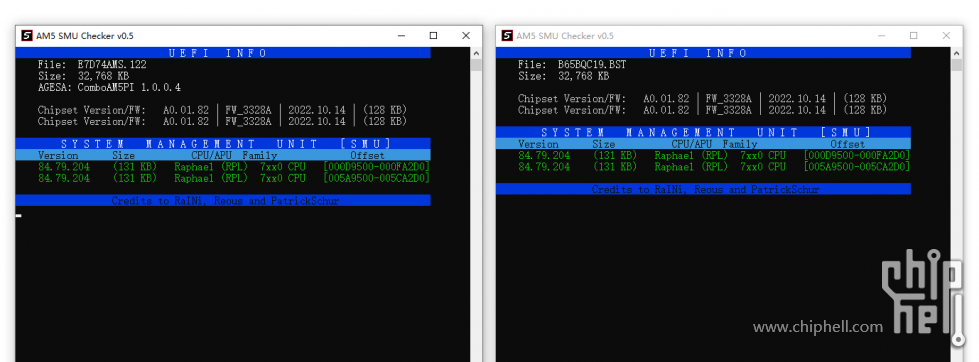Click offset '[000D9500-000FA2D0]' in the right window
Image resolution: width=979 pixels, height=362 pixels.
coord(857,155)
